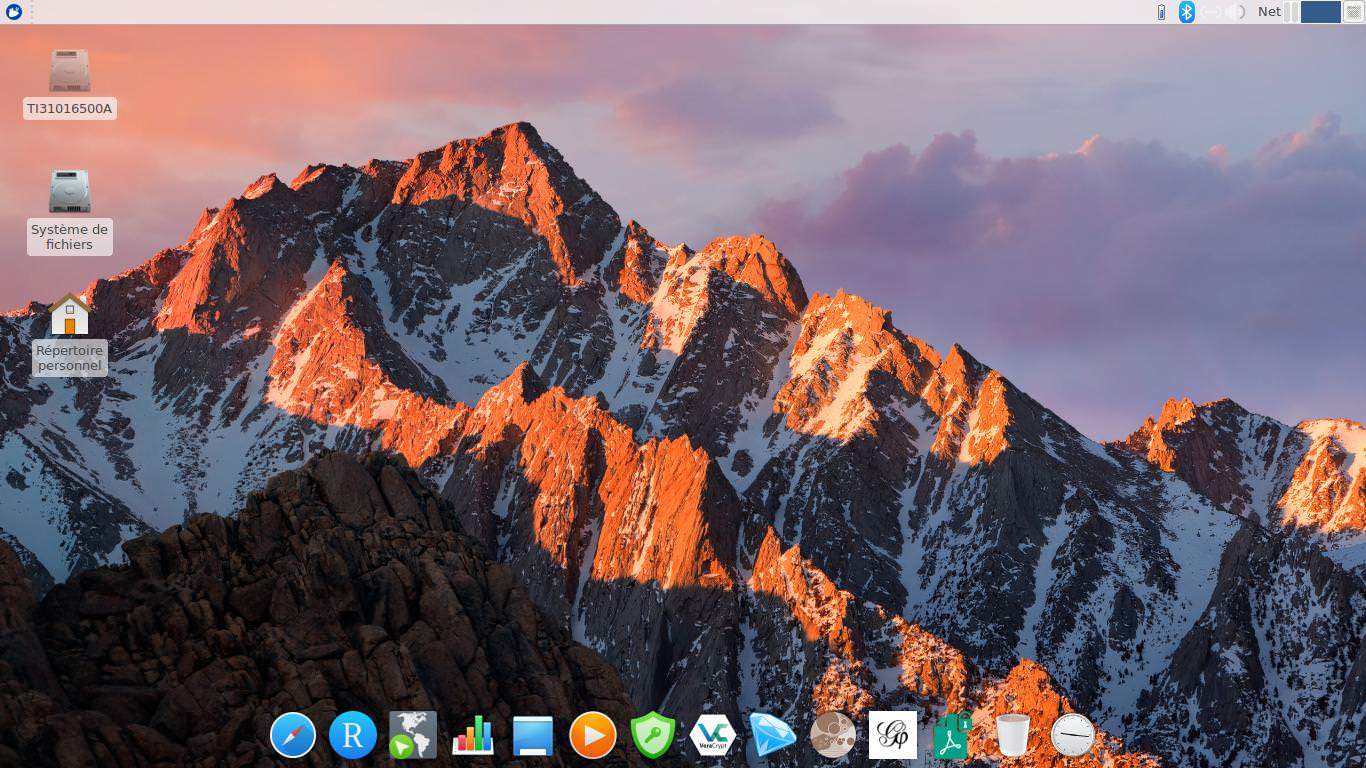Launch the colorful bar chart app
The image size is (1366, 768).
[x=473, y=736]
